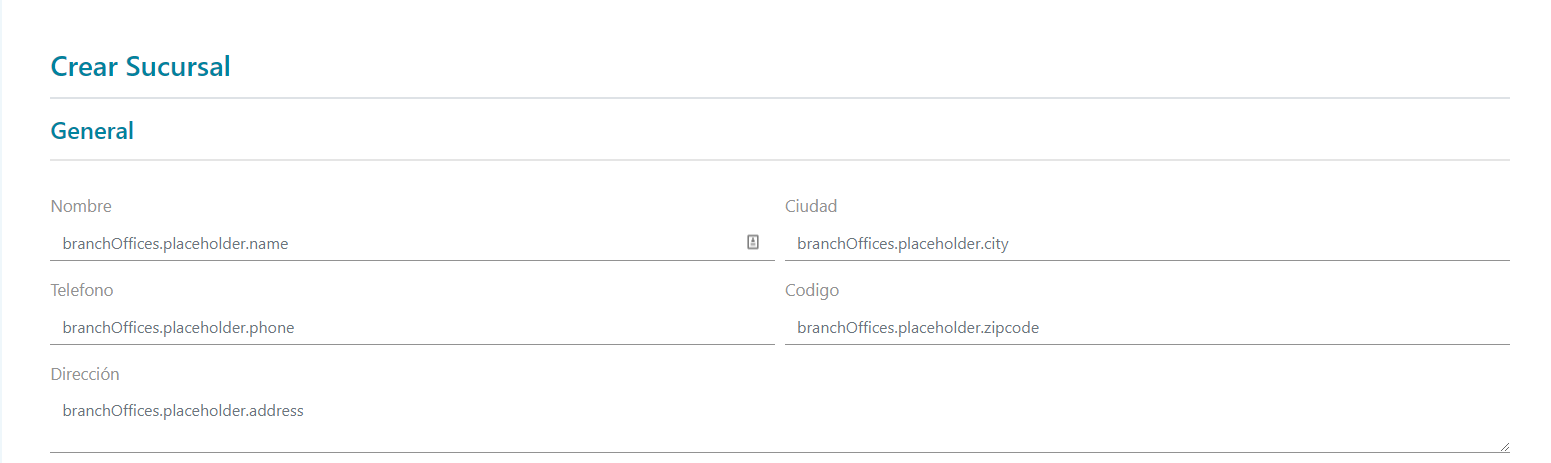Click the branchOffices.placeholder.address placeholder text
1551x463 pixels.
183,410
